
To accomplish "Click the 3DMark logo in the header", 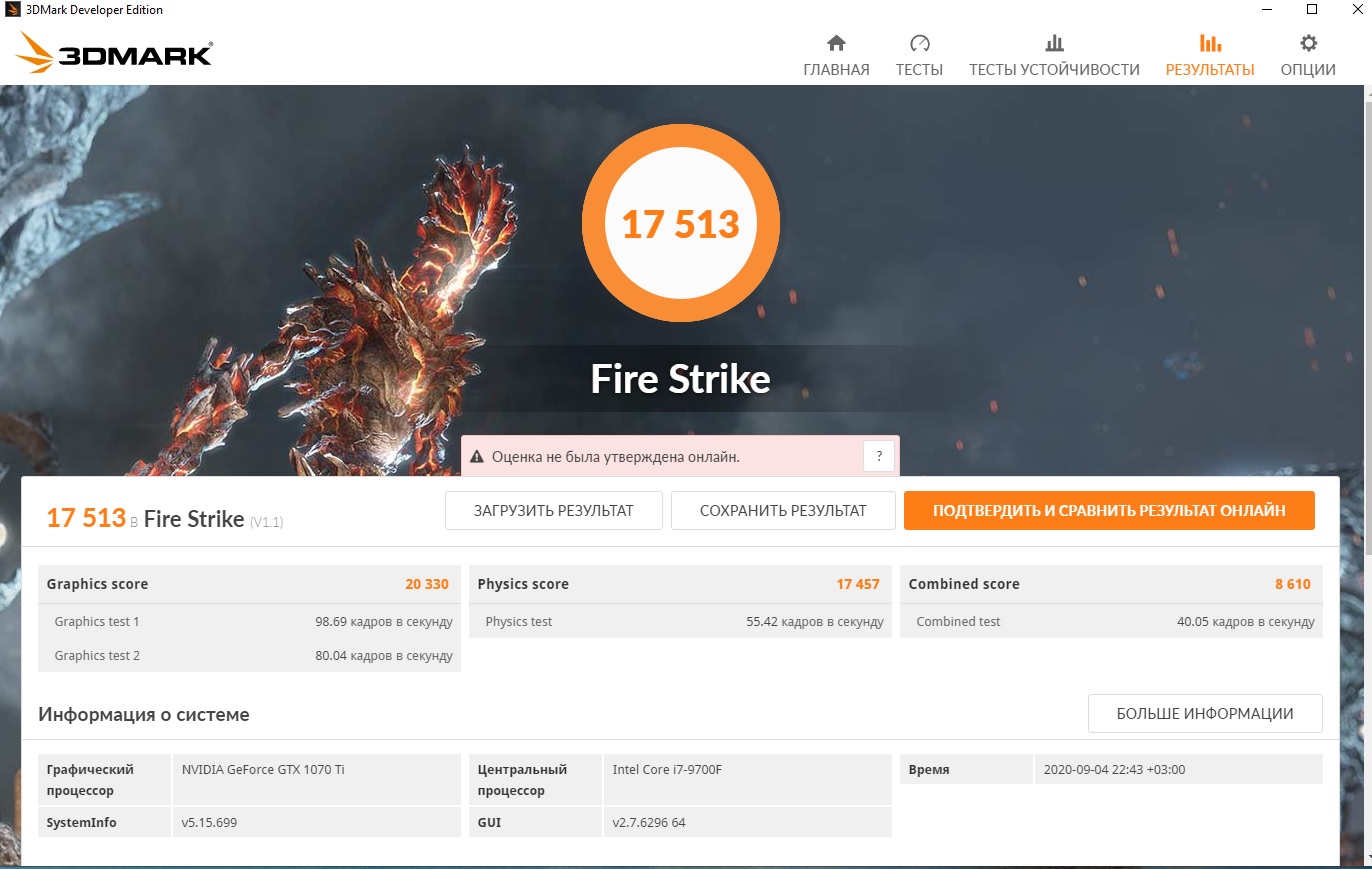I will (115, 52).
